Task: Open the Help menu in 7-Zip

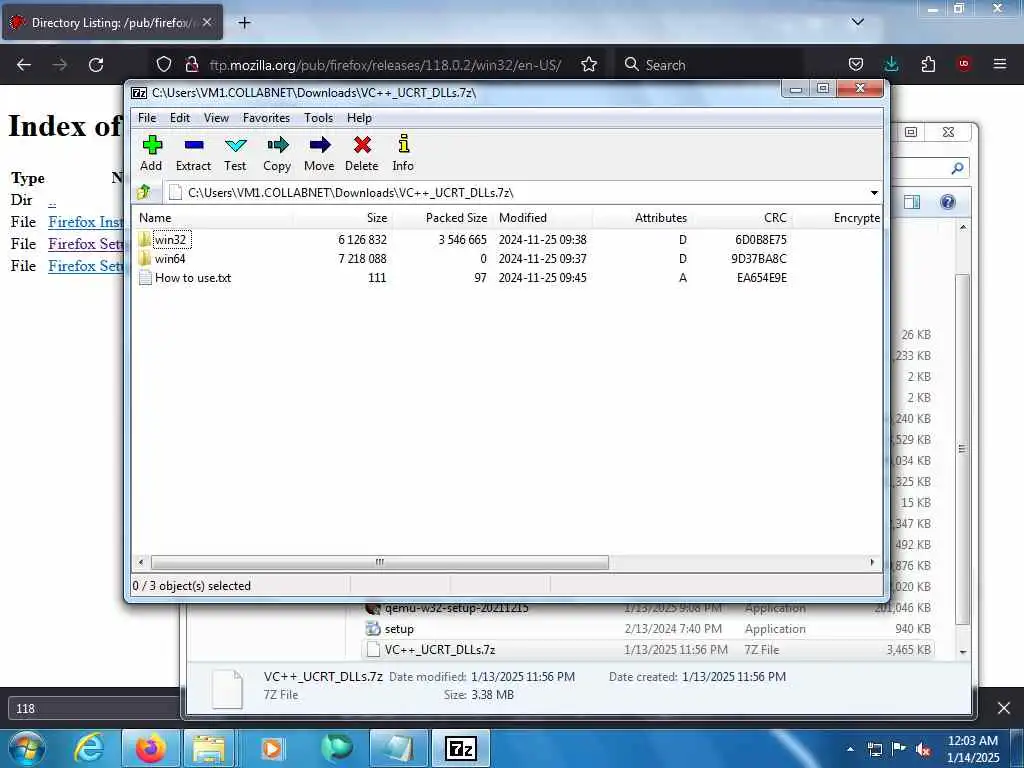Action: point(359,118)
